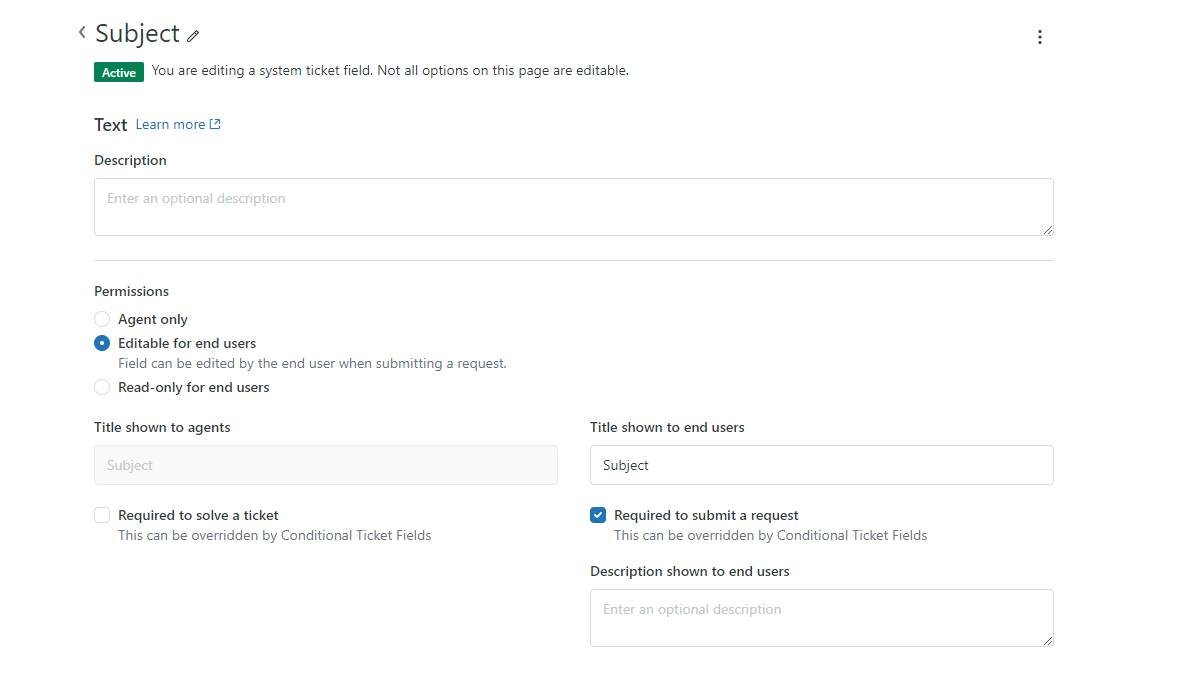Click the external link icon after Learn more
The height and width of the screenshot is (679, 1195).
click(215, 124)
